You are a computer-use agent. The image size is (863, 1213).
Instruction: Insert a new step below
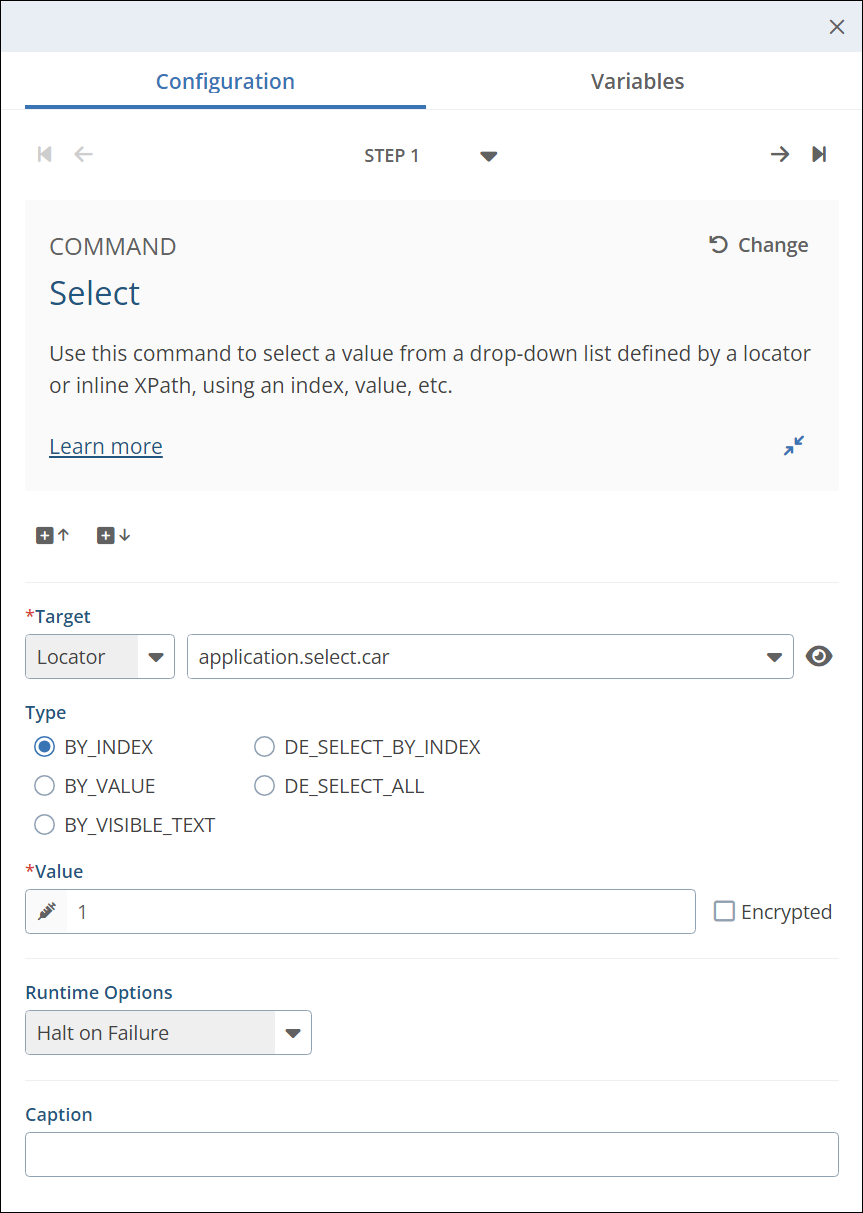point(113,536)
